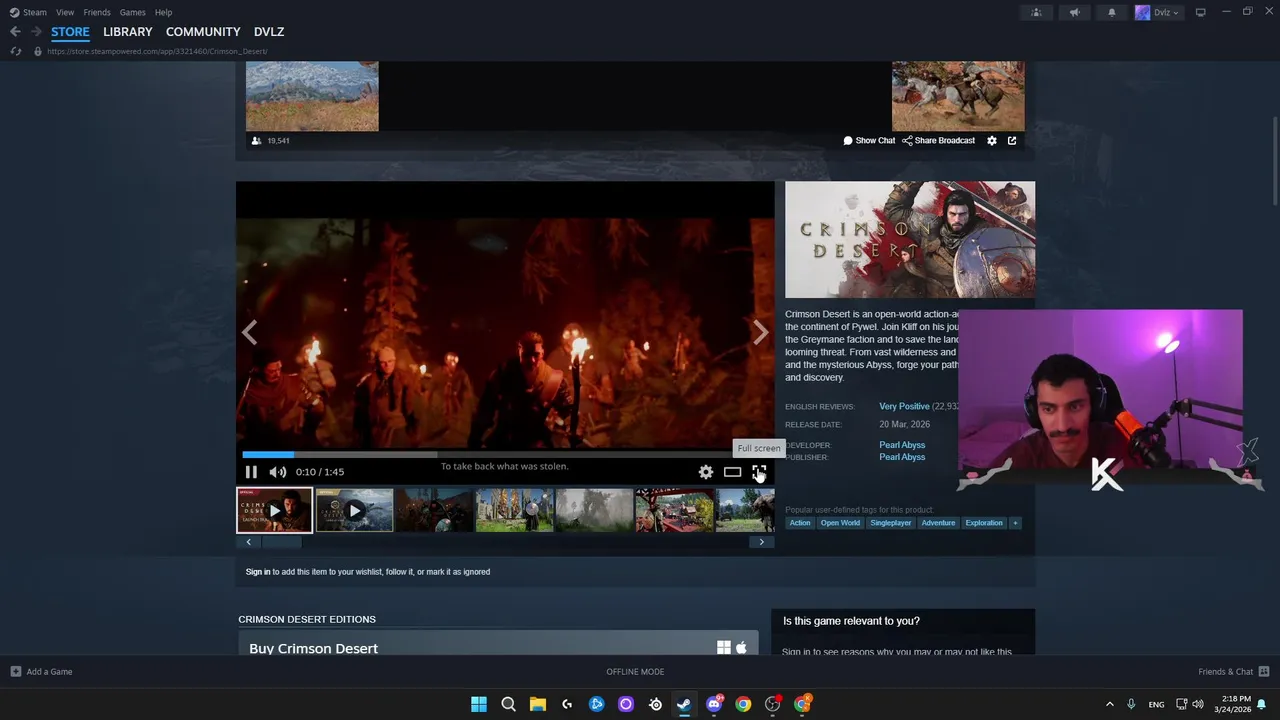
Task: Select the Exploration tag
Action: point(984,523)
